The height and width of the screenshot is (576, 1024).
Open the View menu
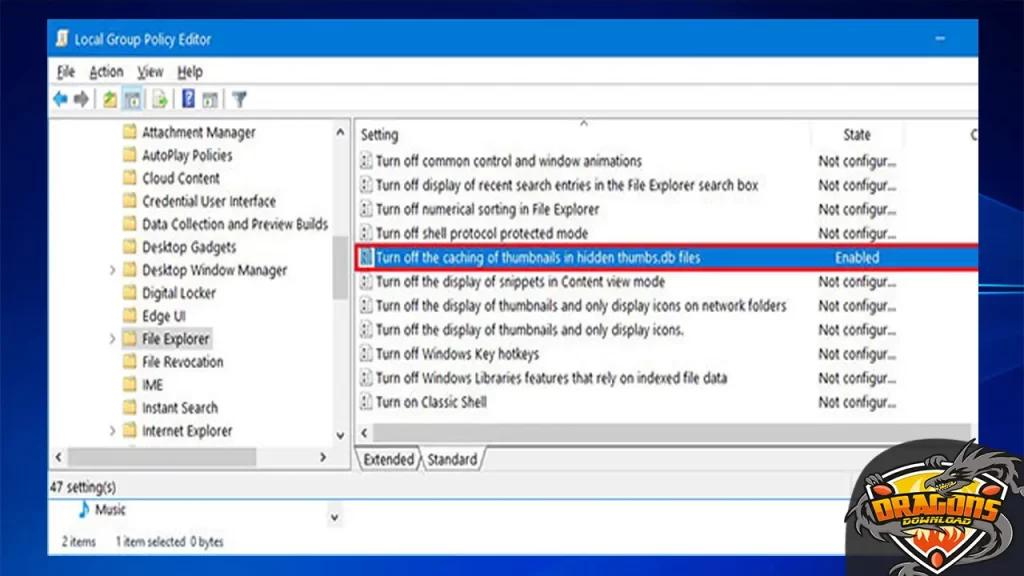[x=150, y=72]
